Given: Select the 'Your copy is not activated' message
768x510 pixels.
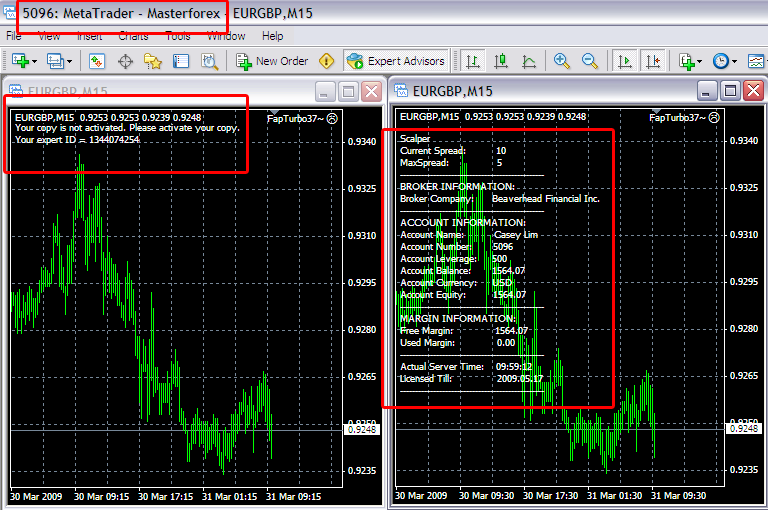Looking at the screenshot, I should coord(127,128).
